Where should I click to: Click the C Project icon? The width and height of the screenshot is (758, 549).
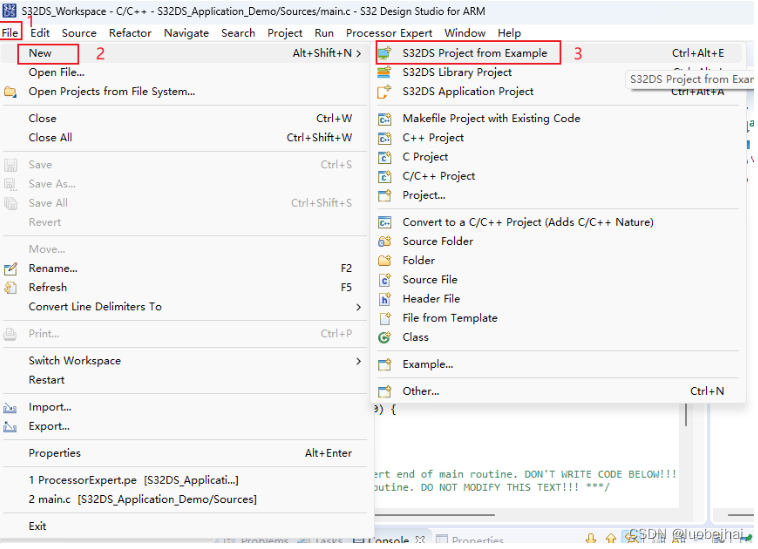pos(384,158)
